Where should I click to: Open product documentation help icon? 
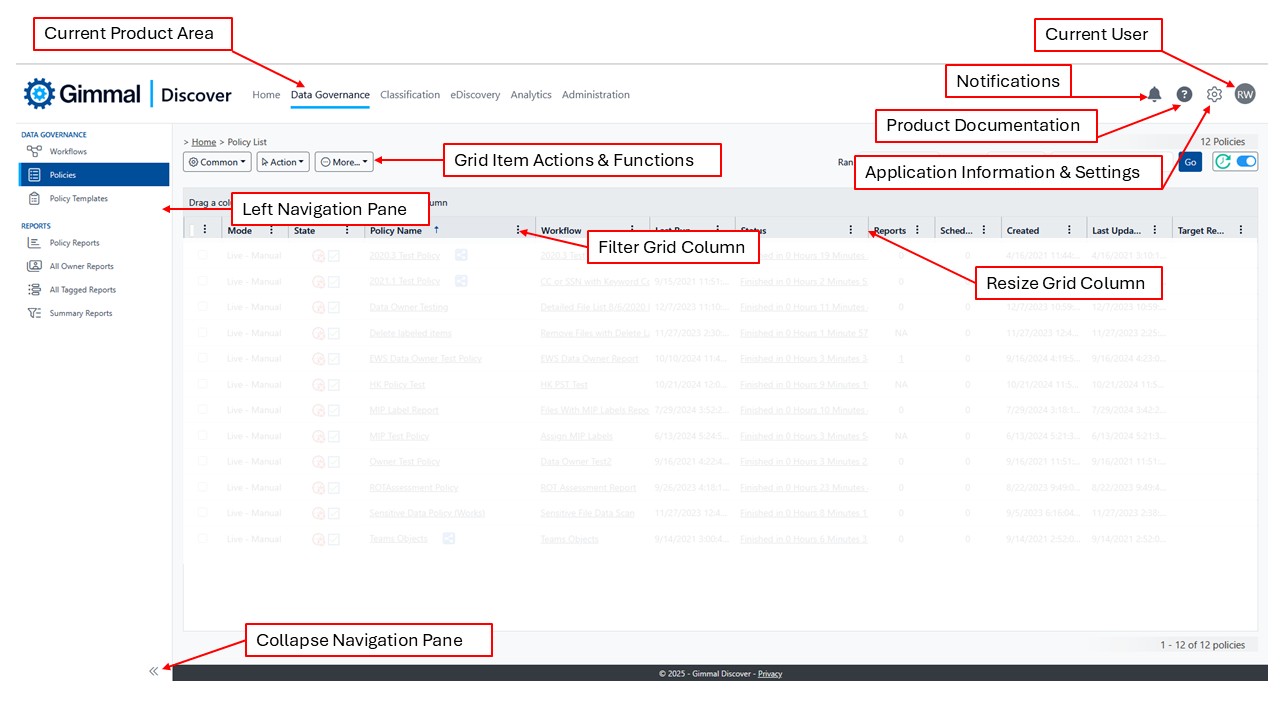1184,94
